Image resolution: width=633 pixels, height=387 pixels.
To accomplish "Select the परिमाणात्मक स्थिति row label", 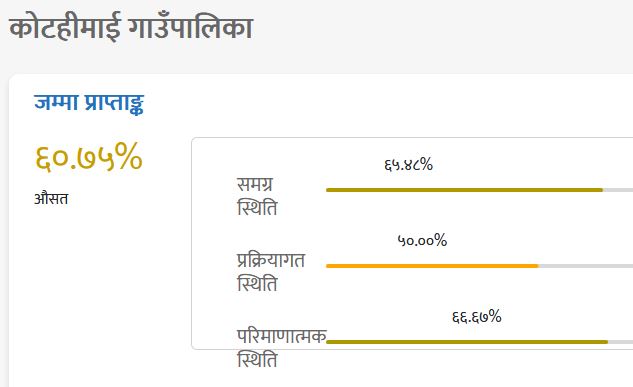I will 282,348.
